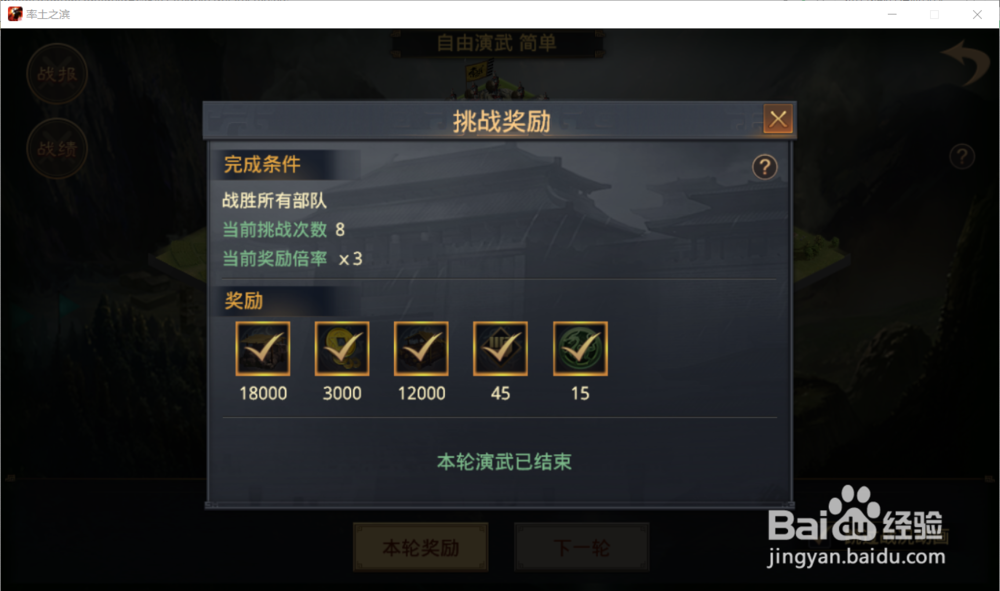Select the 3000 coin reward icon
1000x591 pixels.
pos(342,349)
